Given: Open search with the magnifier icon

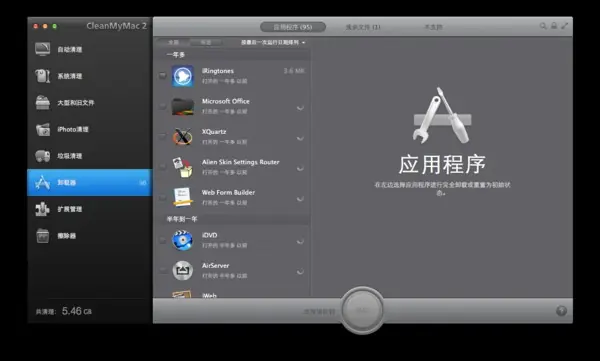Looking at the screenshot, I should 543,26.
